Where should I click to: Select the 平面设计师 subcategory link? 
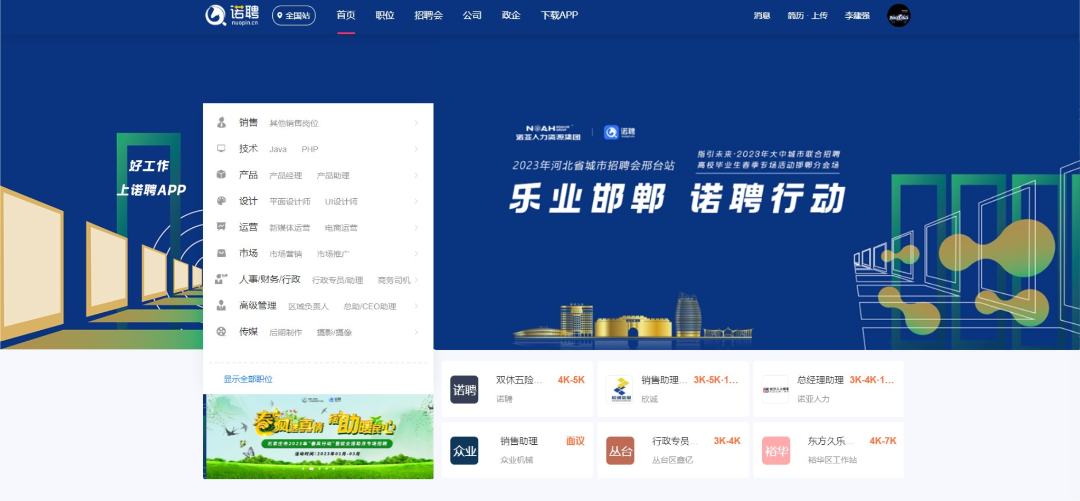coord(289,202)
